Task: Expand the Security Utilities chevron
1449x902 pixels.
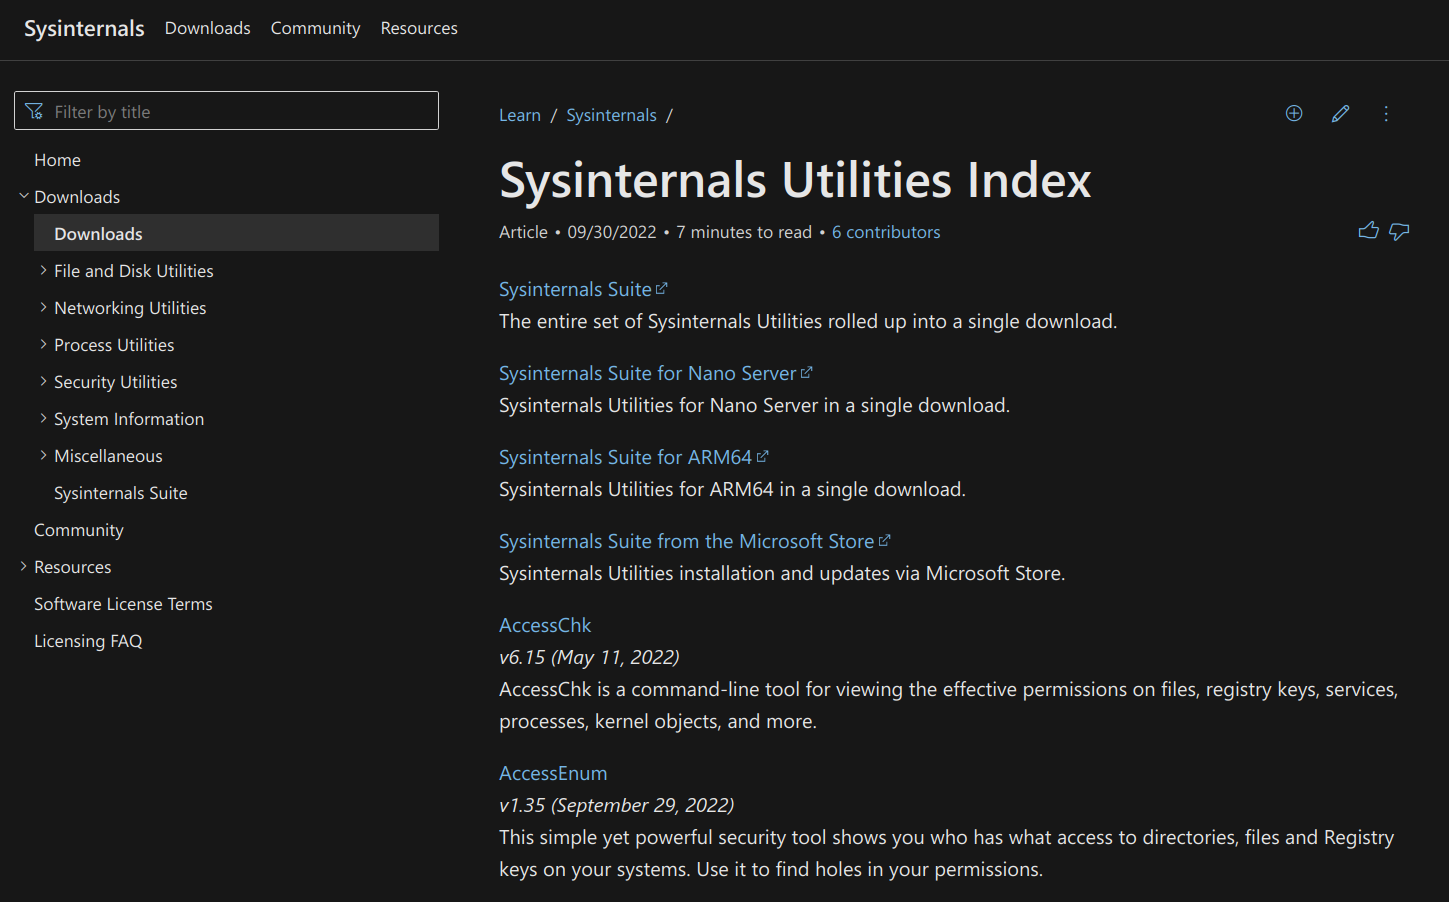Action: (43, 381)
